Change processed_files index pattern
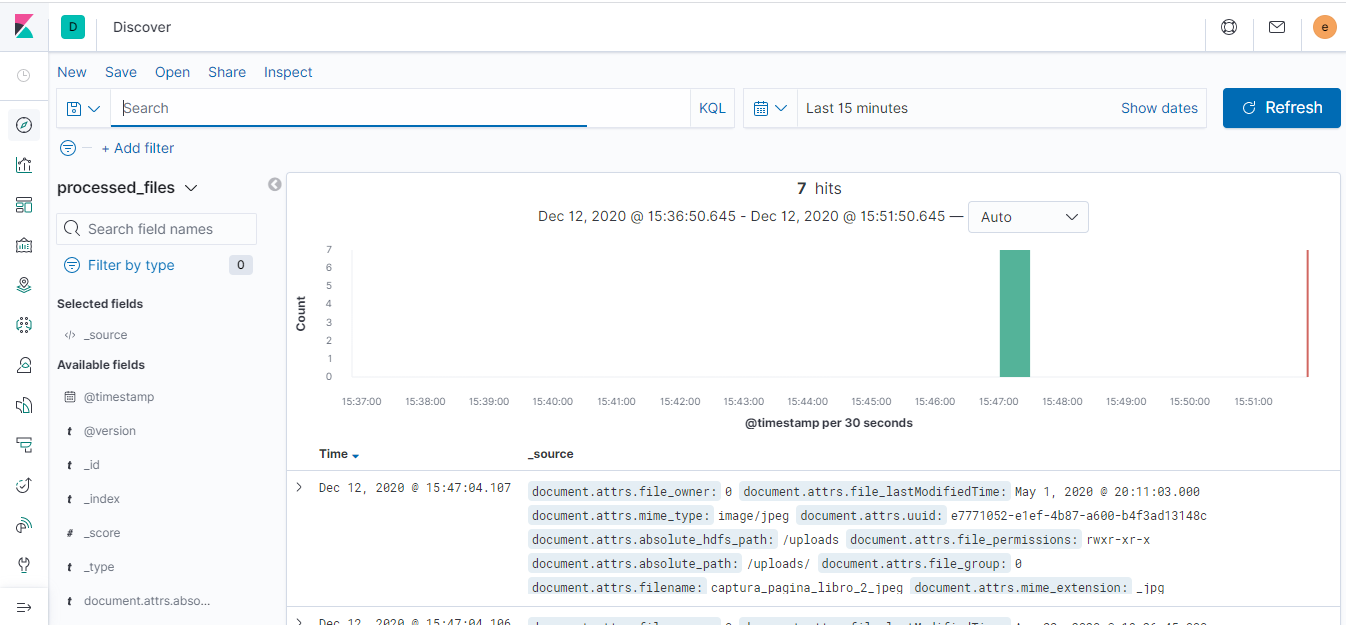The image size is (1346, 625). click(x=127, y=187)
